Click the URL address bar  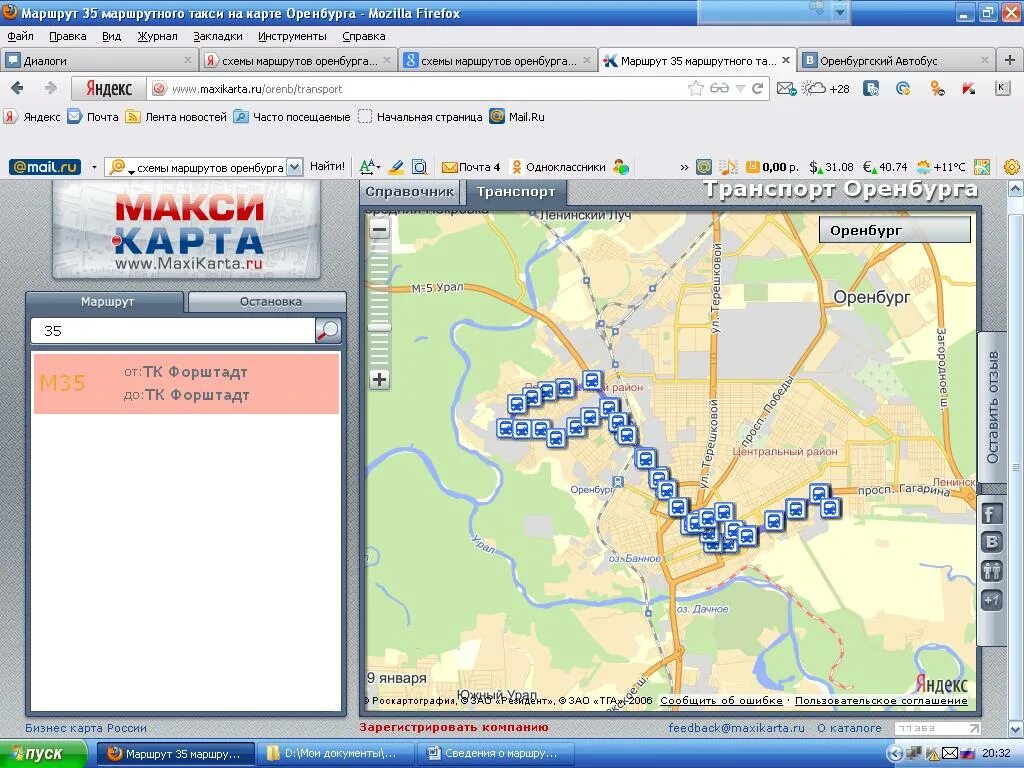(x=424, y=89)
